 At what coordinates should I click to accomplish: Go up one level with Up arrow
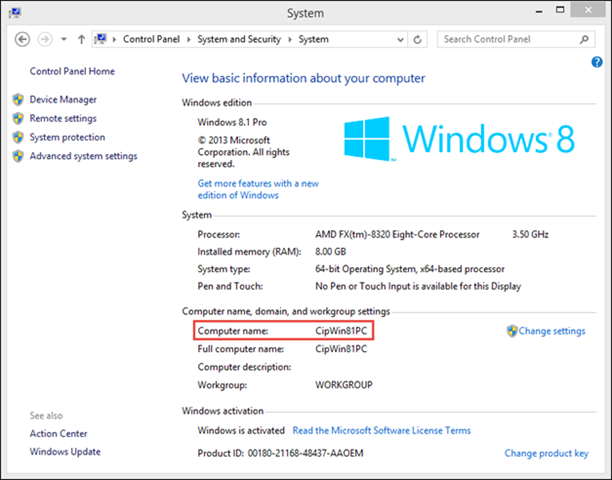[81, 39]
